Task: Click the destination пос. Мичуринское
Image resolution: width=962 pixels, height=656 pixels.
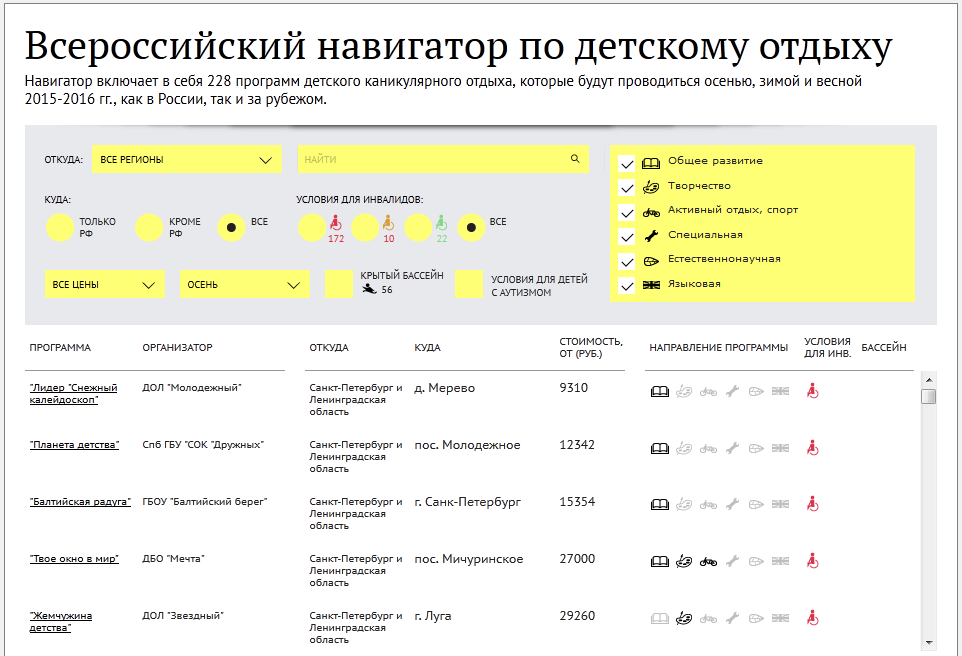Action: [x=469, y=559]
